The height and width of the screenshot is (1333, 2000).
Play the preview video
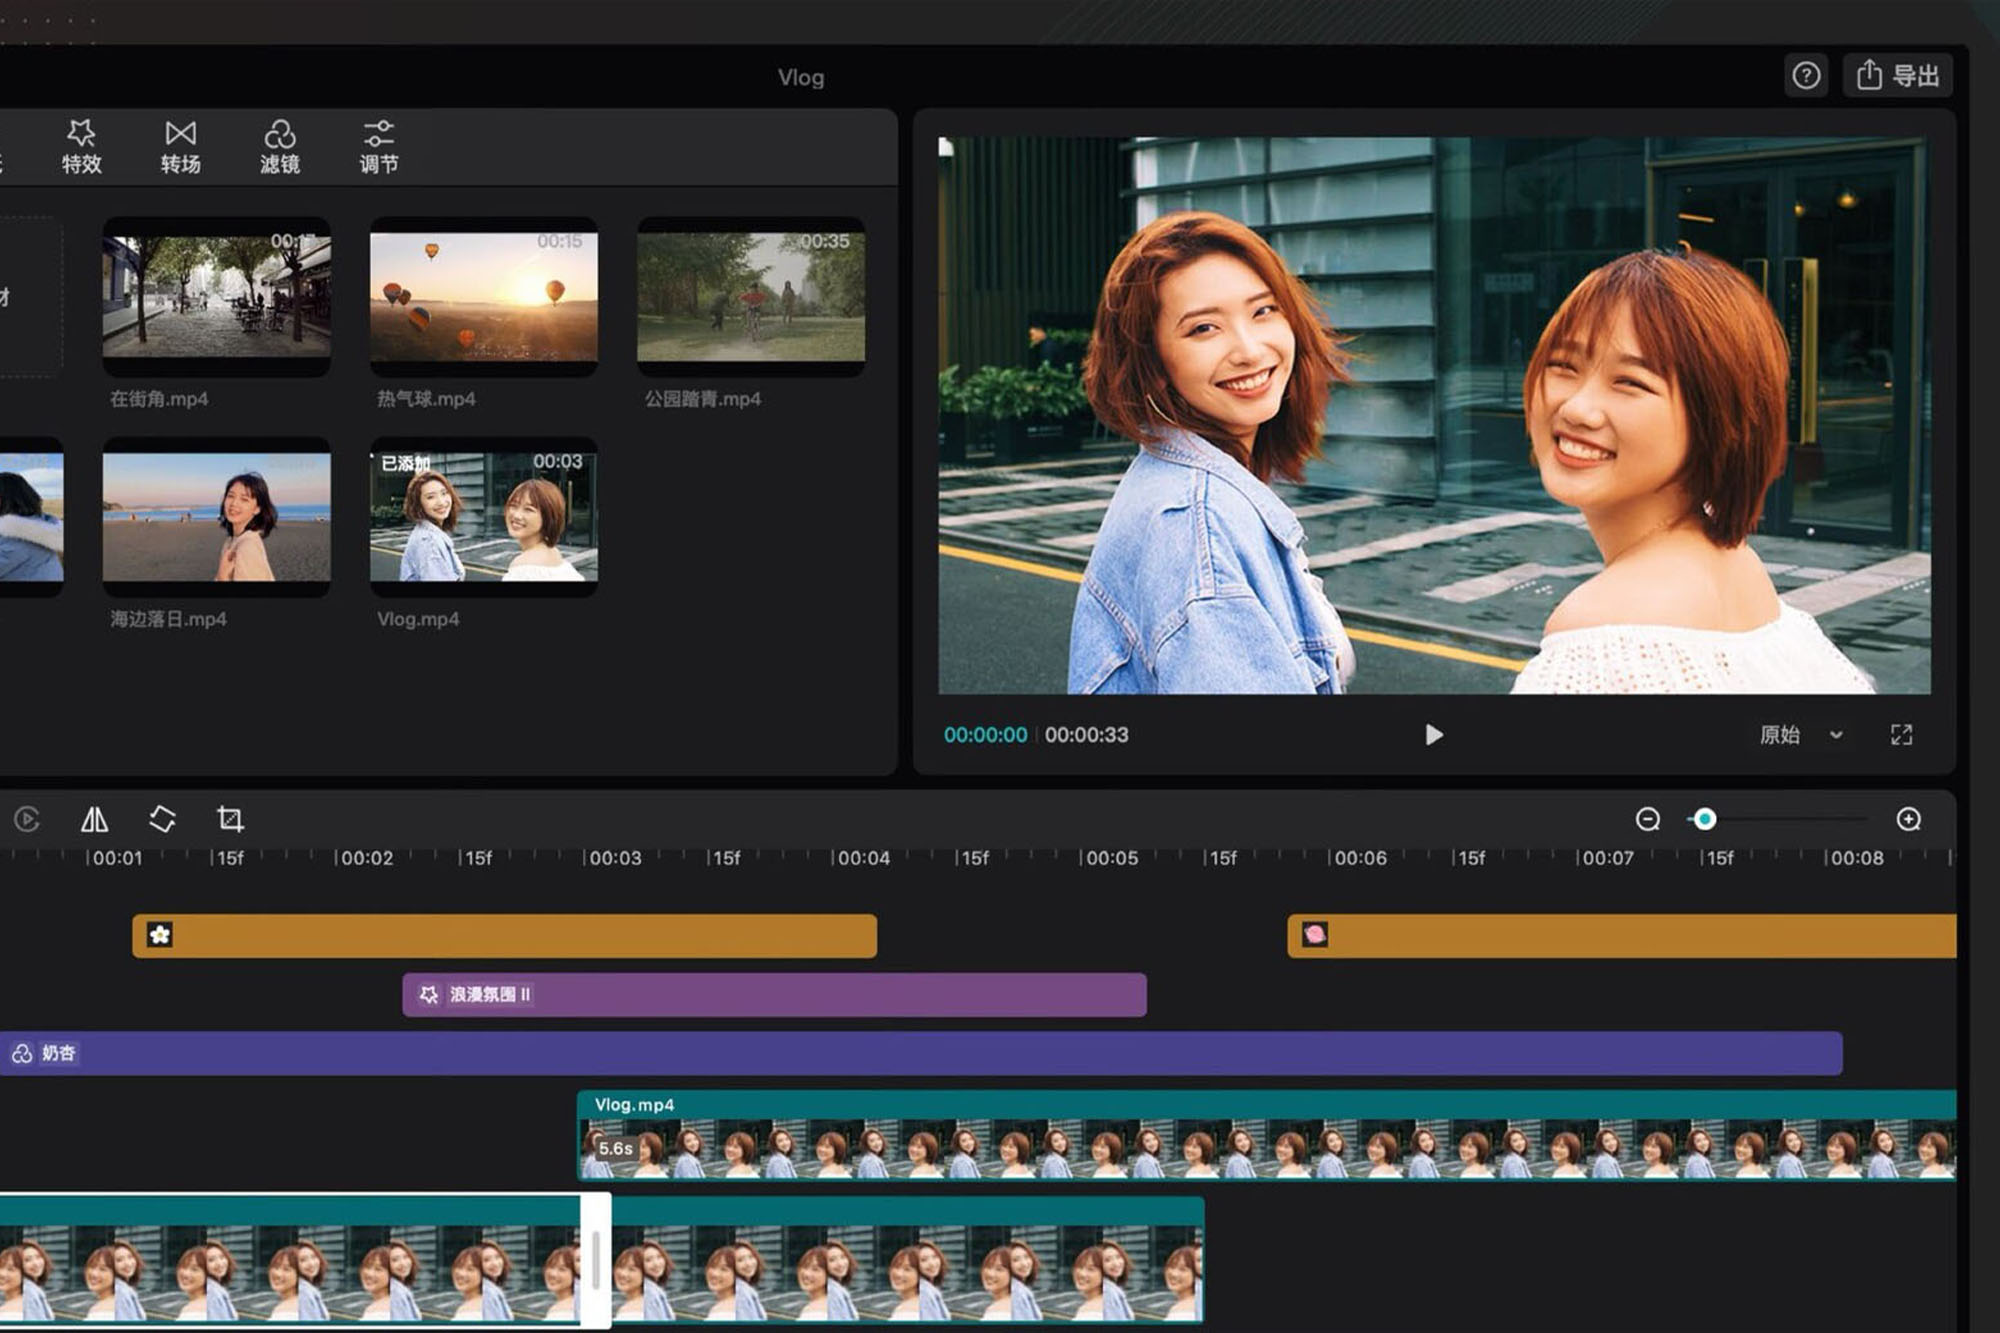[x=1433, y=735]
